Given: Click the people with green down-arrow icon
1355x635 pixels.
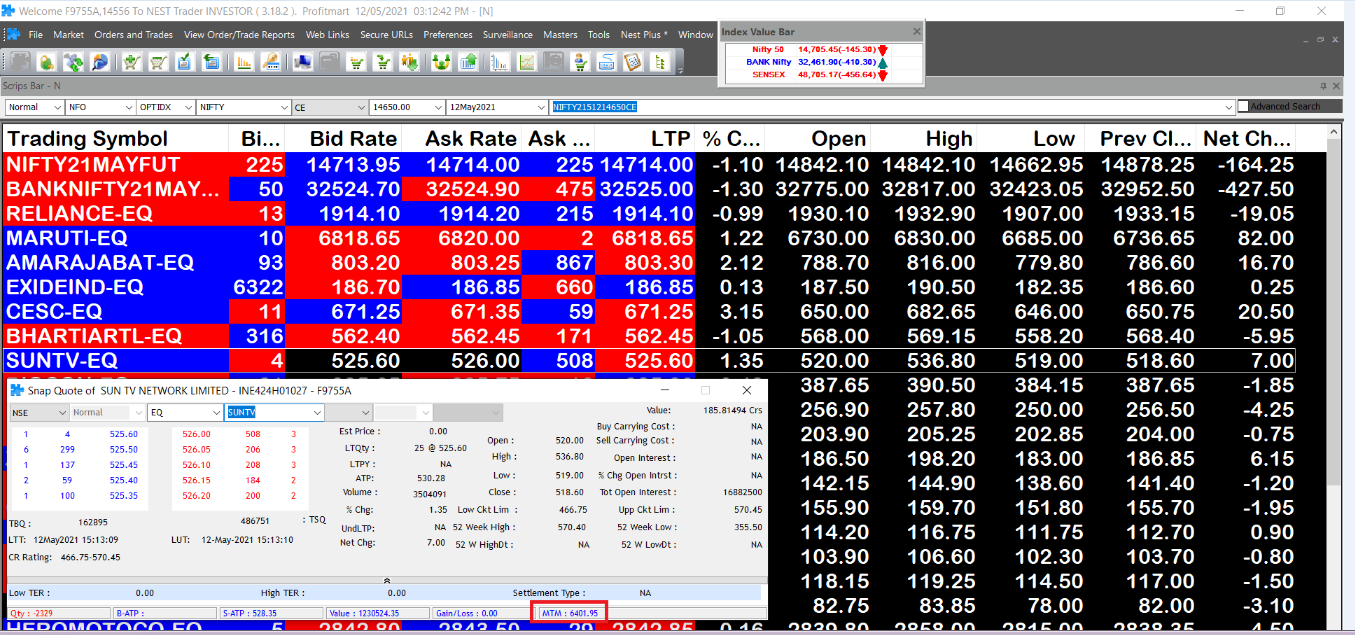Looking at the screenshot, I should pos(407,62).
